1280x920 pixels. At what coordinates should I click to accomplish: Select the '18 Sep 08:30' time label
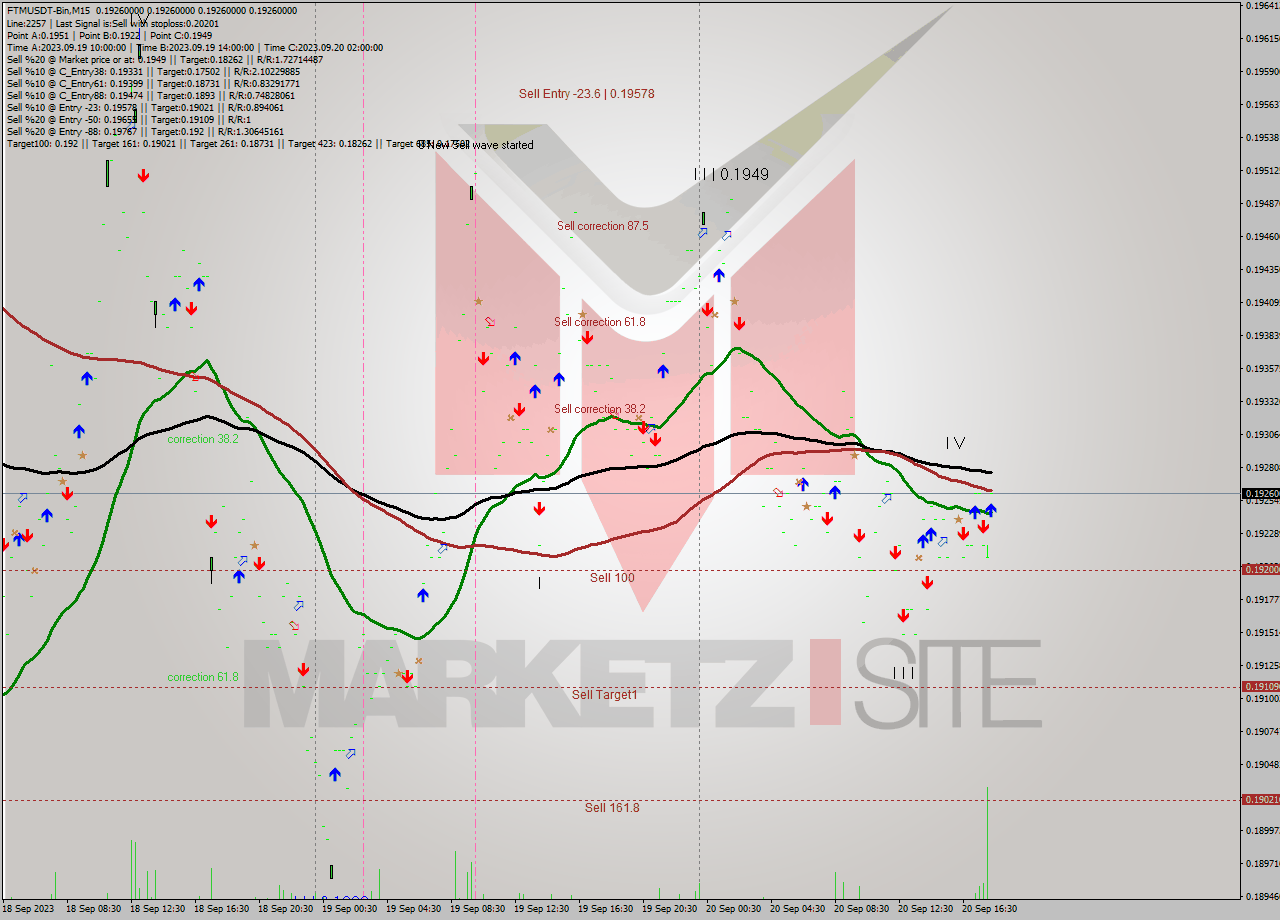pyautogui.click(x=93, y=909)
